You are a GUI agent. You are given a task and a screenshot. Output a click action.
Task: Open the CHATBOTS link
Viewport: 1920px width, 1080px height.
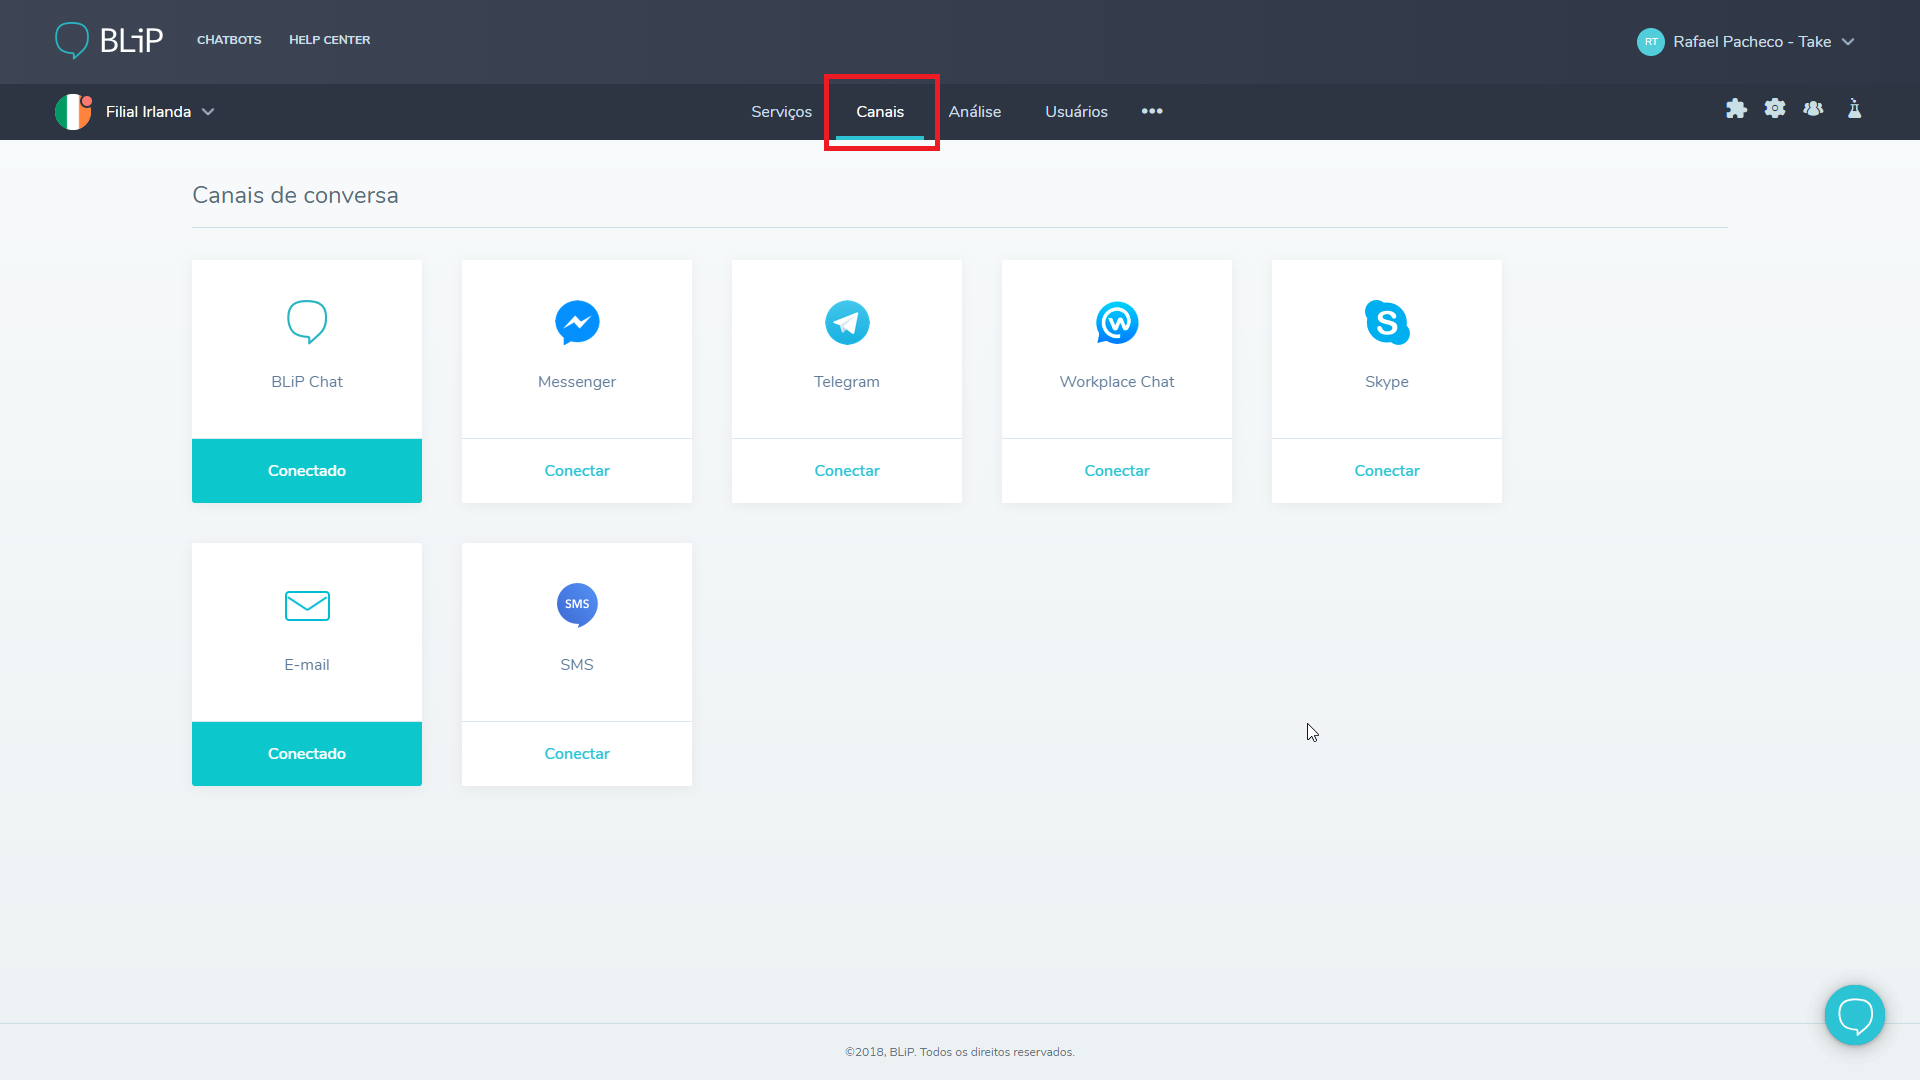tap(229, 40)
